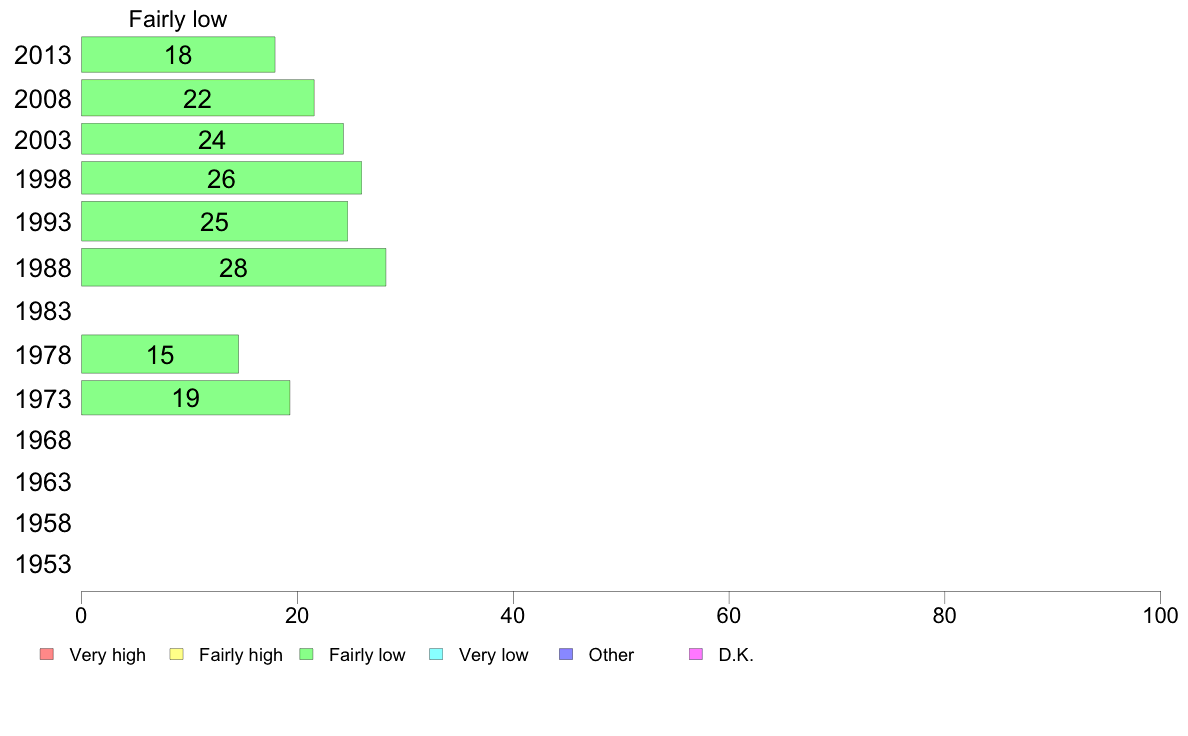Select the 2013 bar showing 18
The image size is (1188, 736).
coord(178,55)
